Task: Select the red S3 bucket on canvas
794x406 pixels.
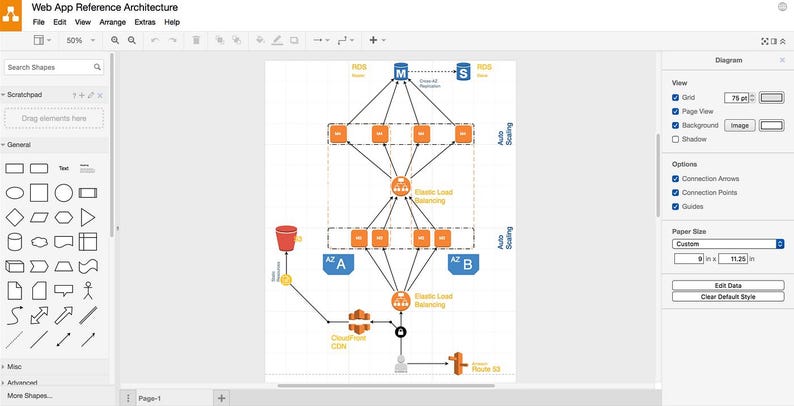Action: tap(286, 238)
